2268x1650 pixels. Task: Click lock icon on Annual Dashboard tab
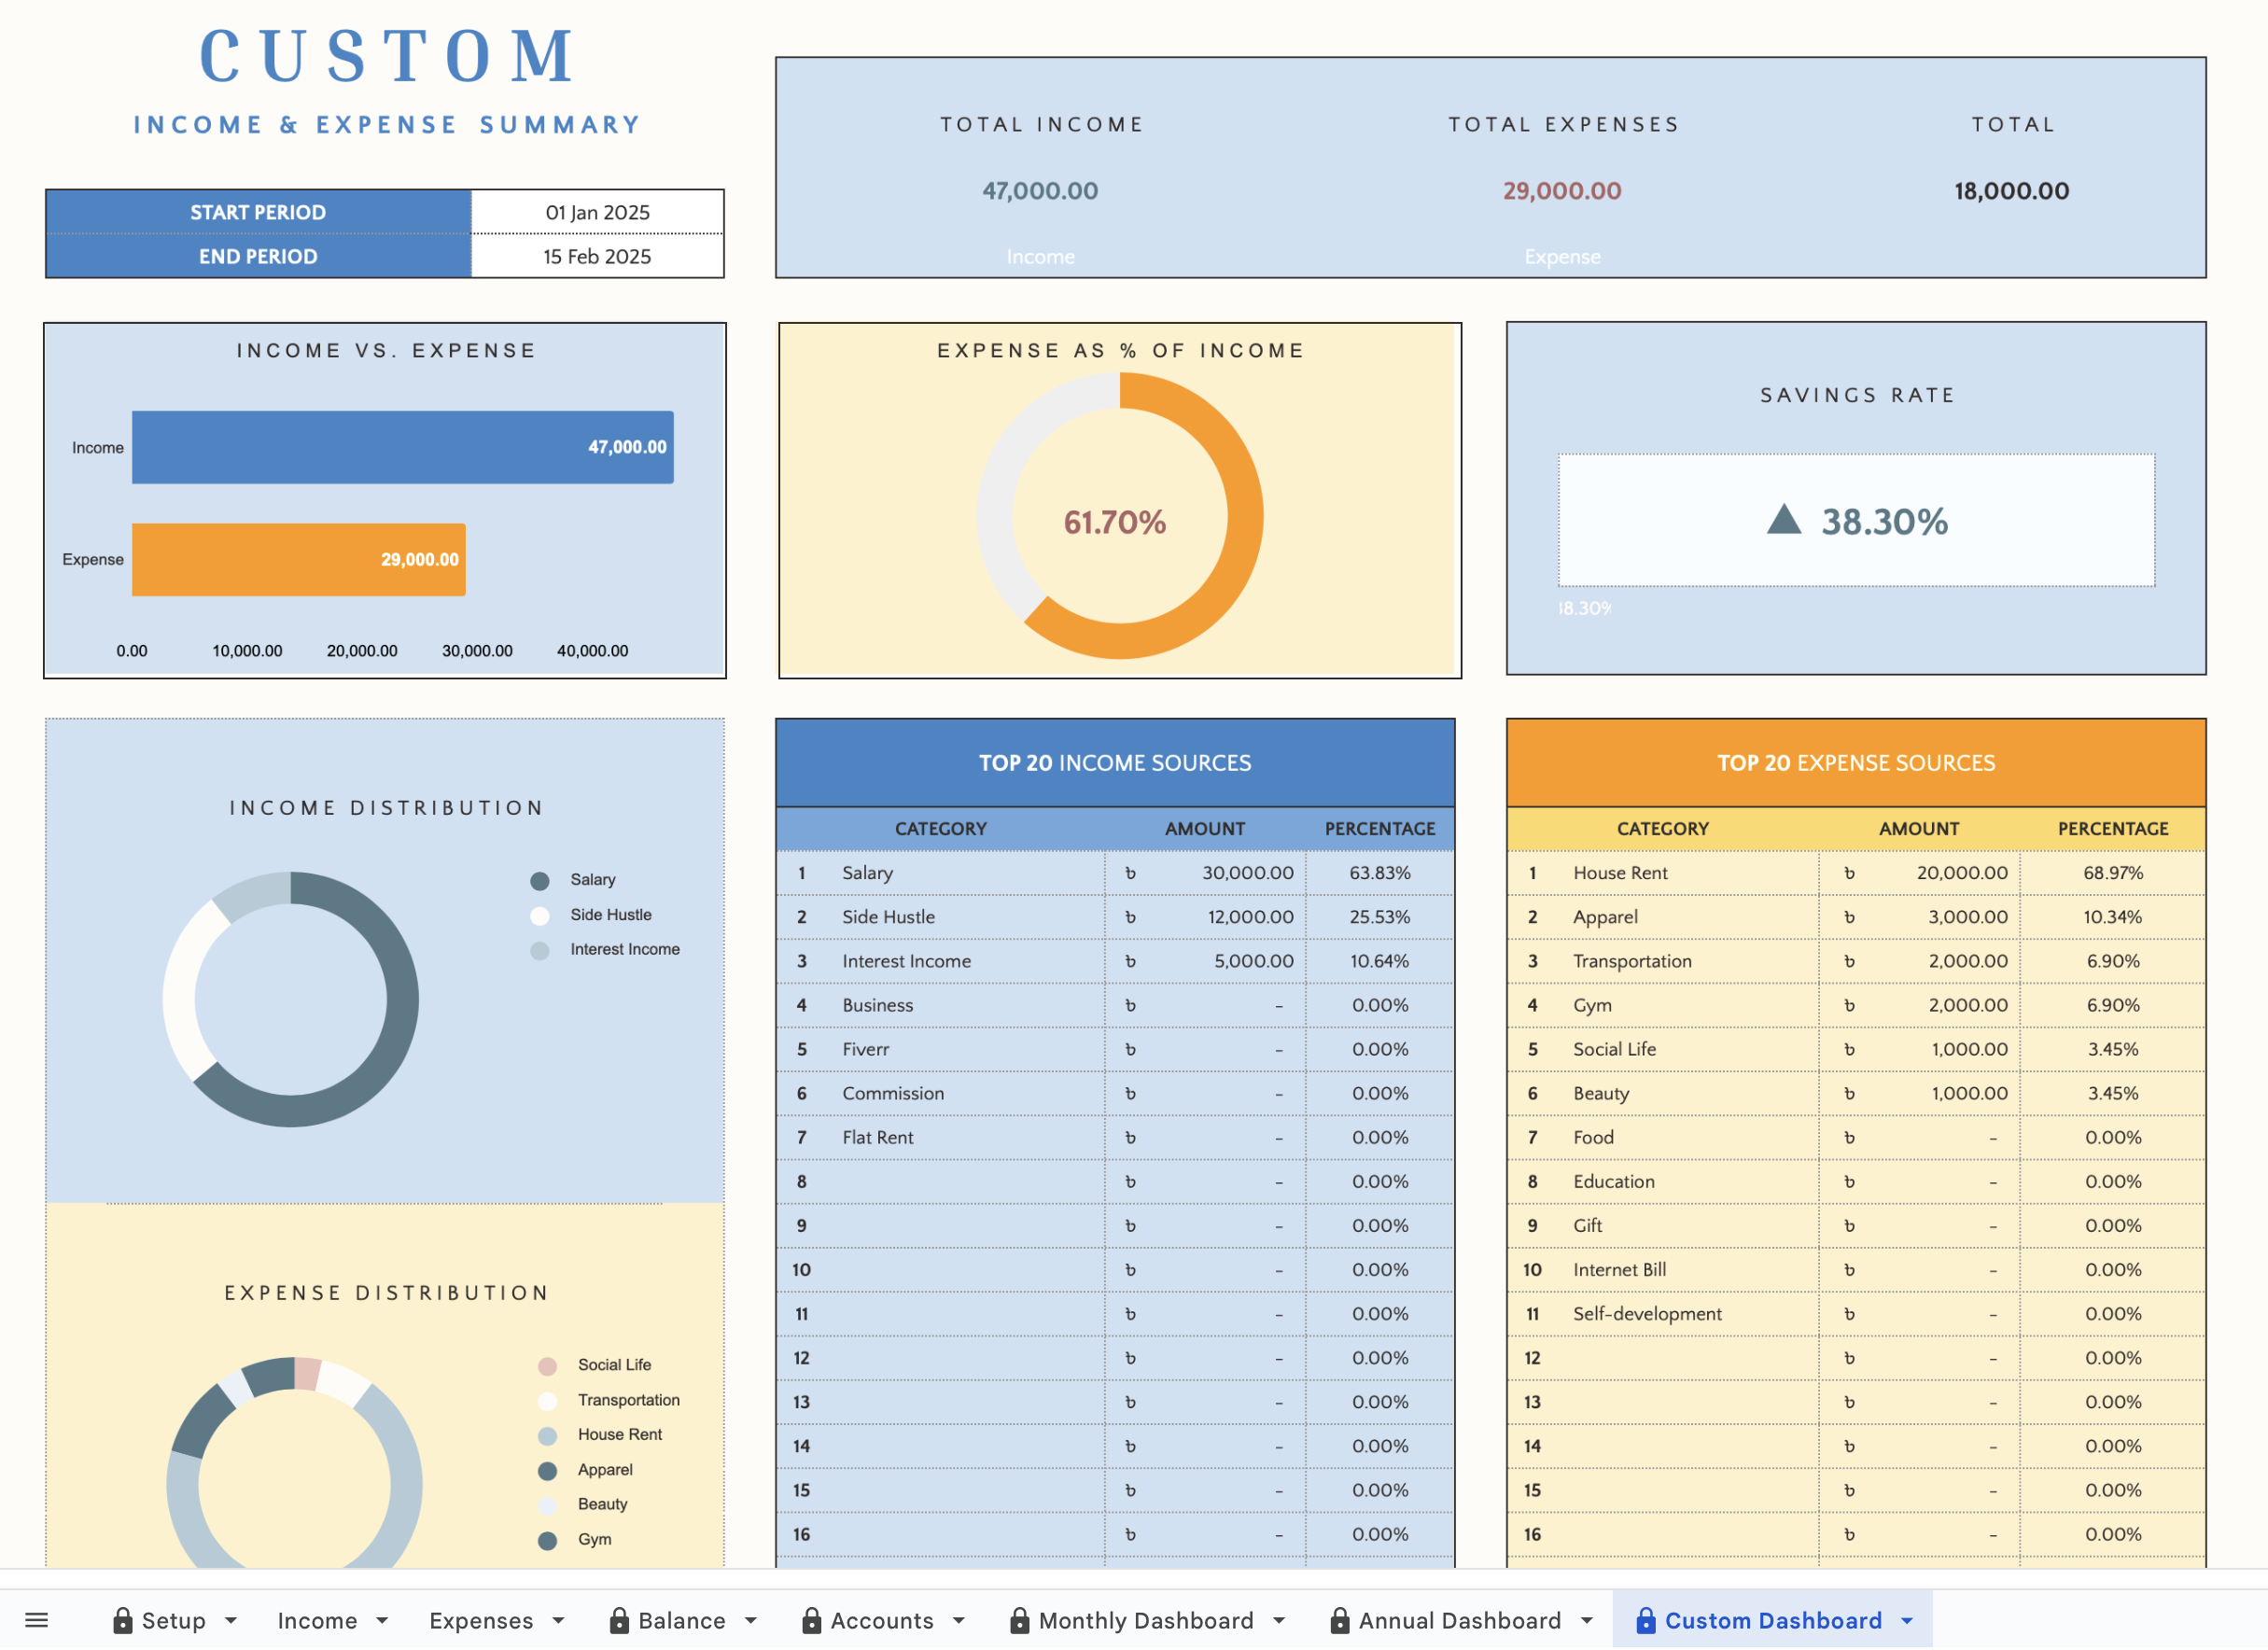pyautogui.click(x=1340, y=1620)
